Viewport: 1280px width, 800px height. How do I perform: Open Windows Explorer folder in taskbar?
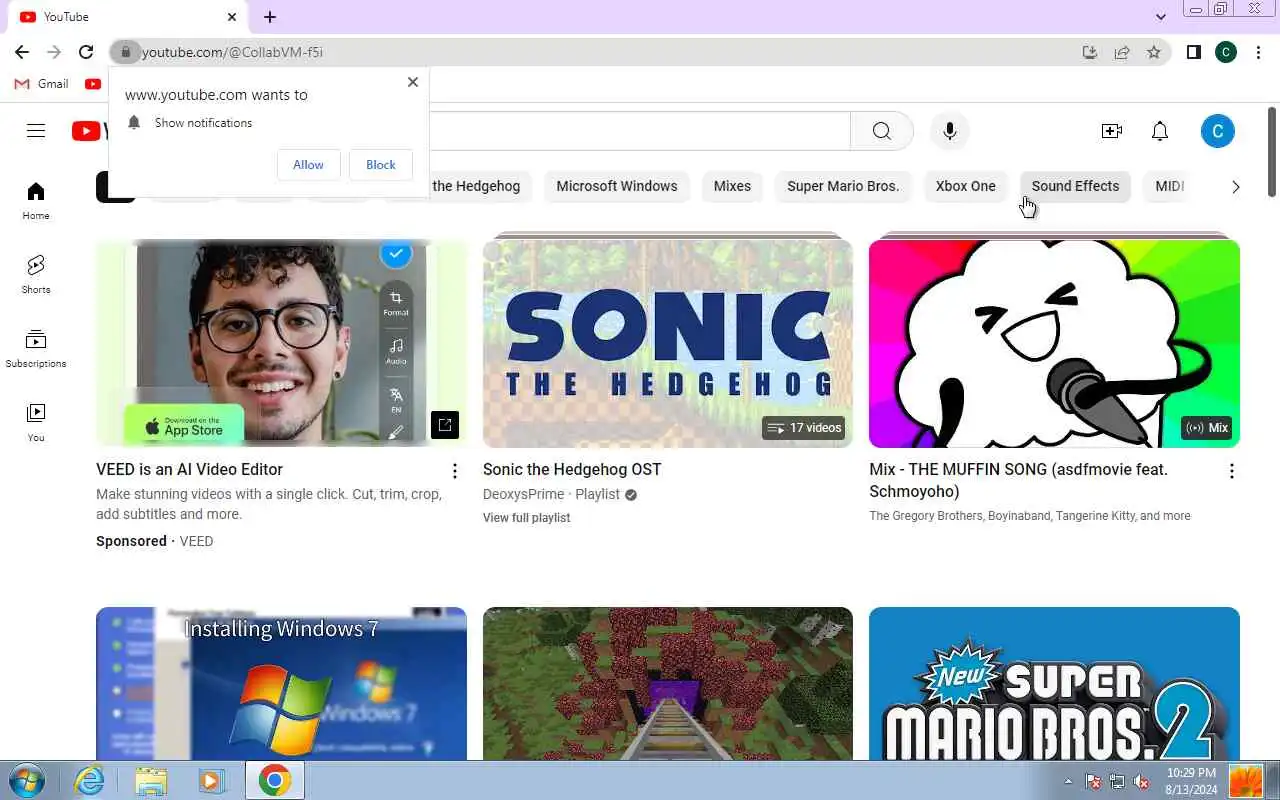tap(151, 780)
